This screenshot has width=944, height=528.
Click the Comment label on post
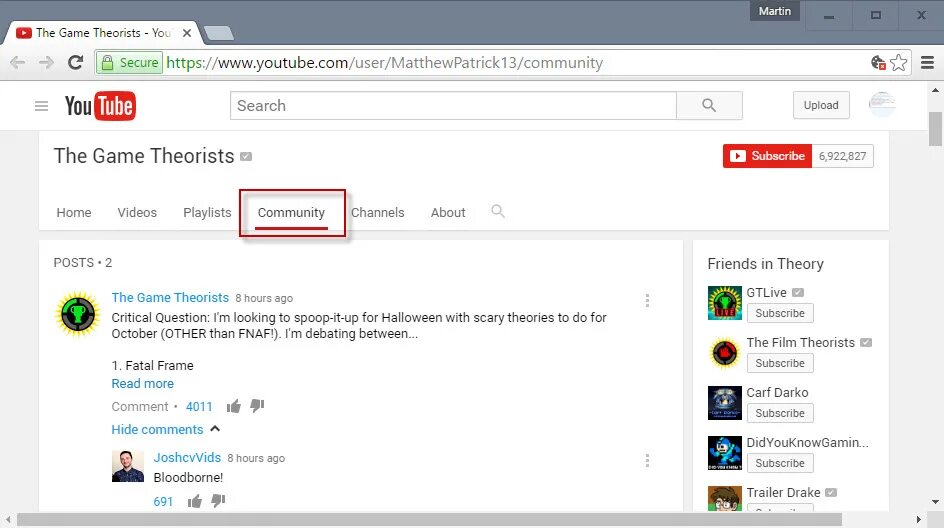point(140,406)
